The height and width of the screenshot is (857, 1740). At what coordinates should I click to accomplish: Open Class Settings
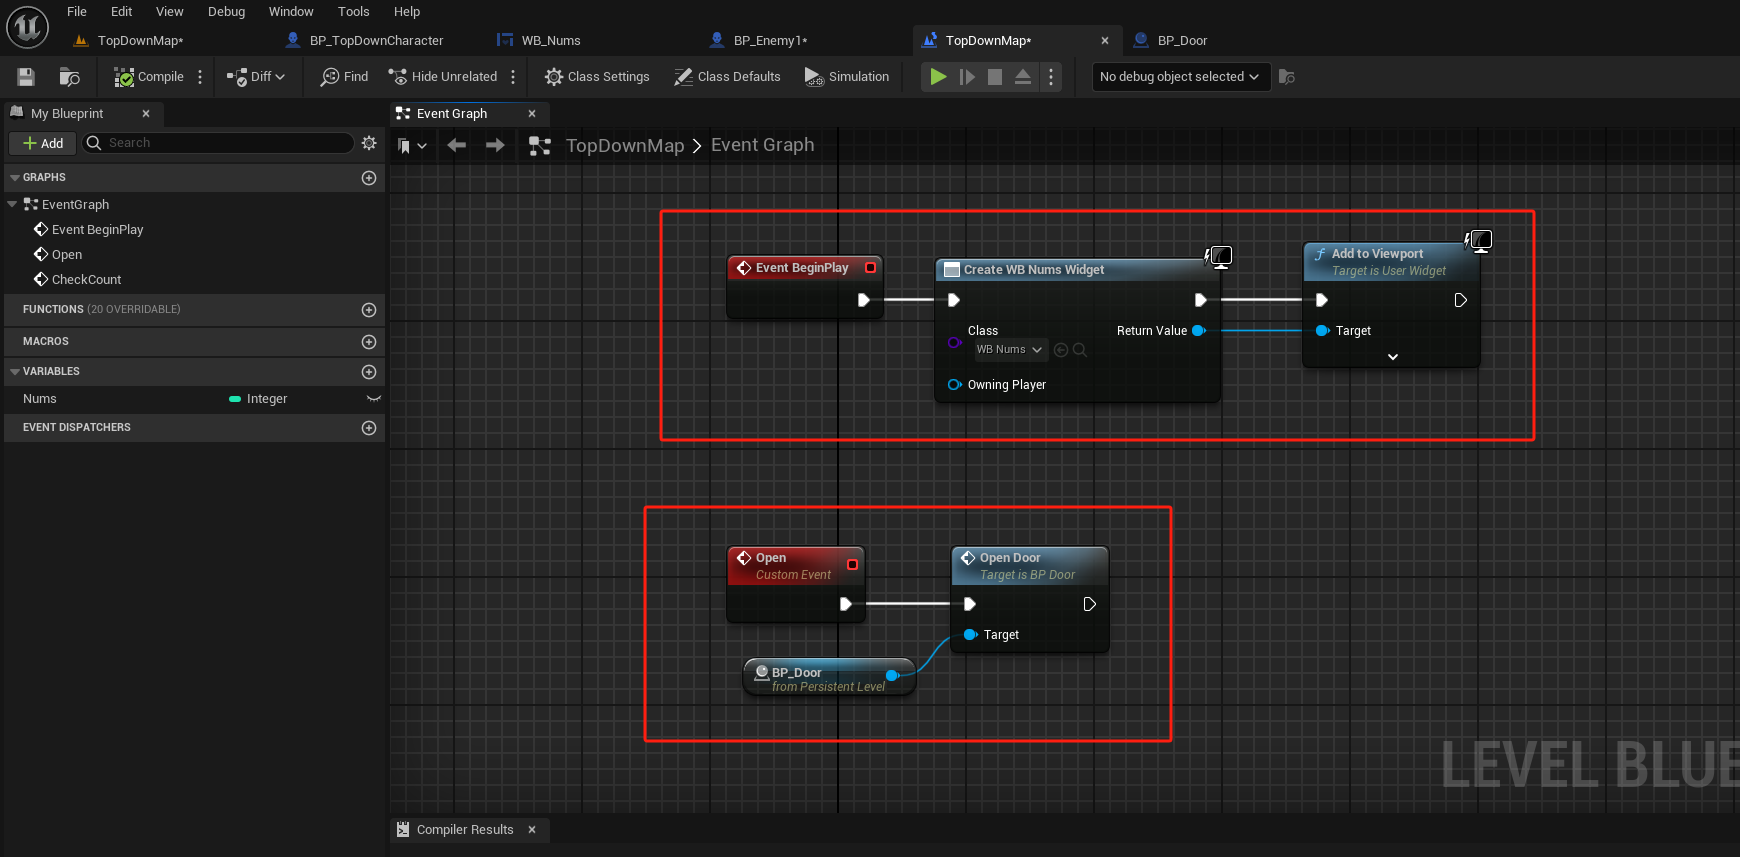click(597, 77)
